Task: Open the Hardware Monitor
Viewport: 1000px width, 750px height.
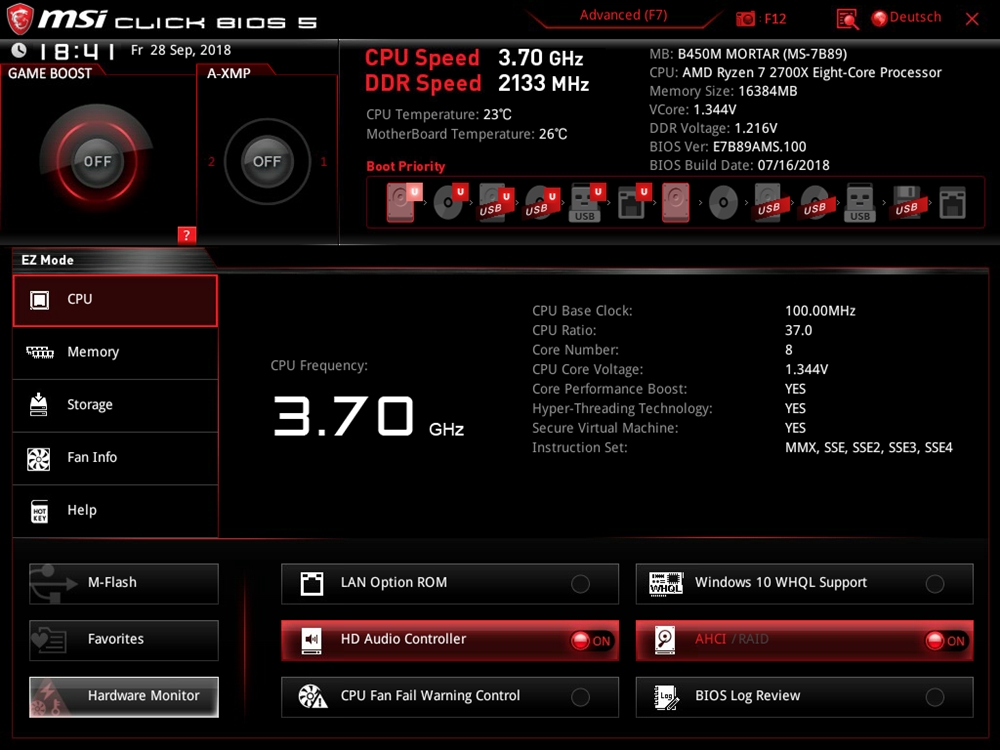Action: (124, 697)
